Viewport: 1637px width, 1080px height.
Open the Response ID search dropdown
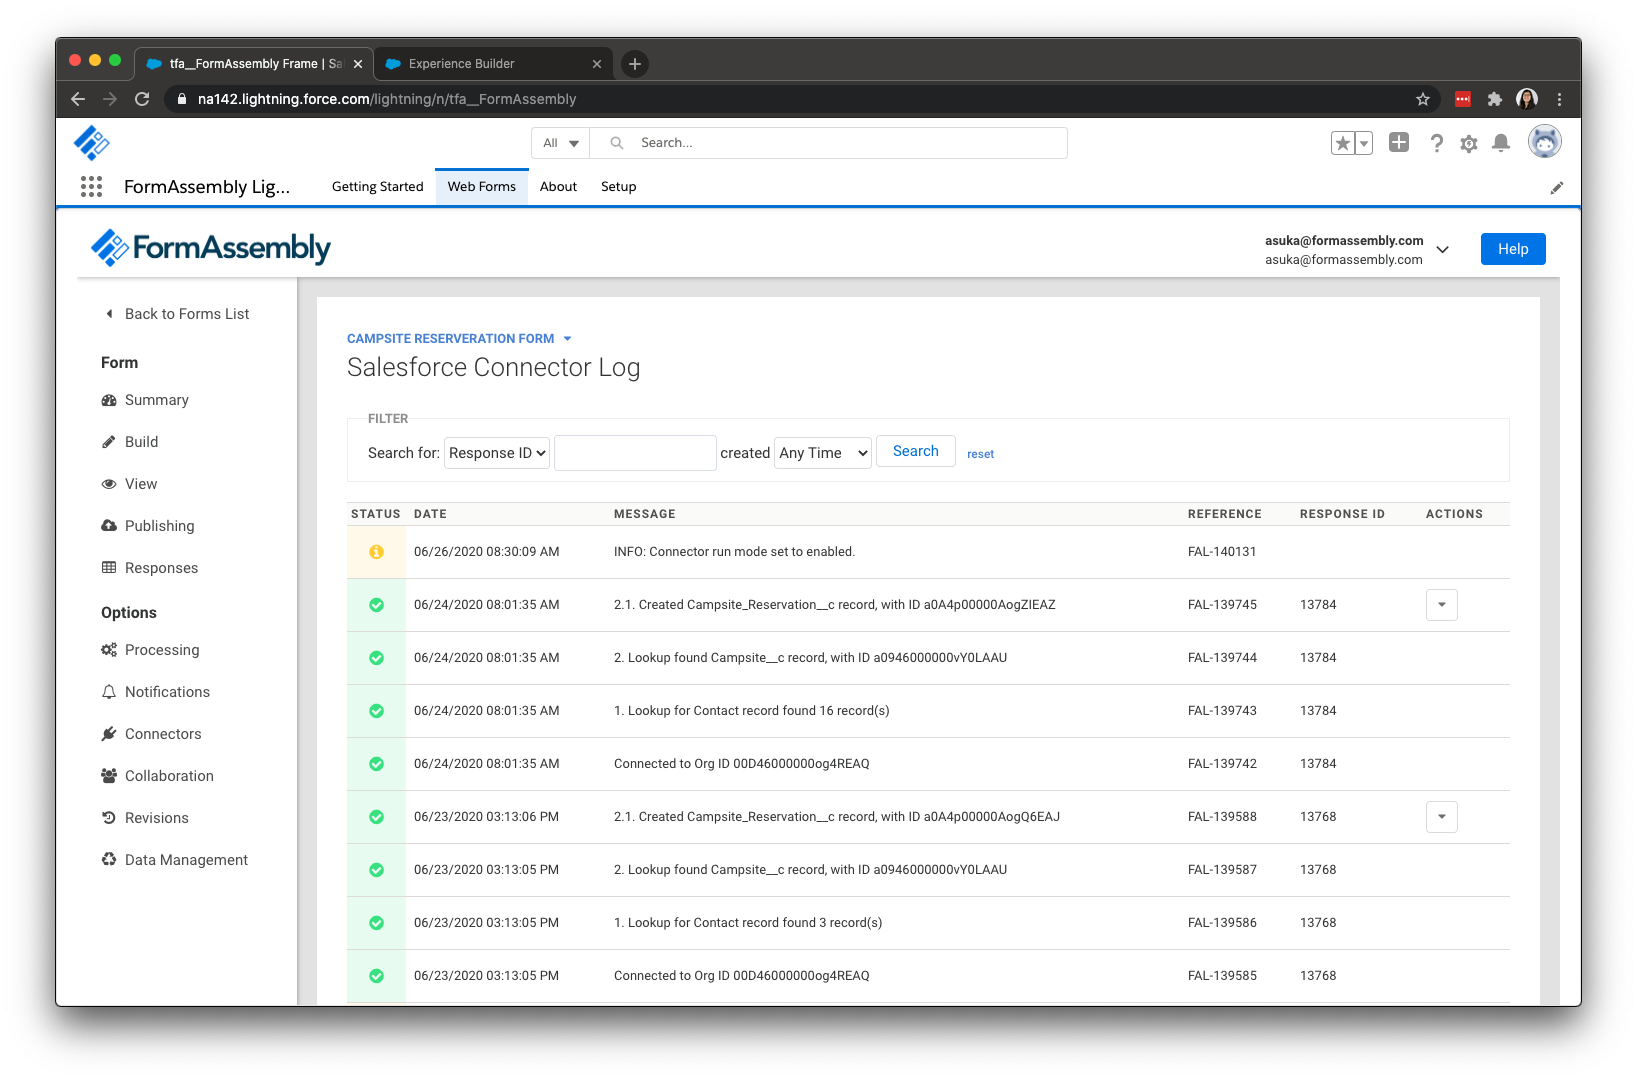coord(496,452)
